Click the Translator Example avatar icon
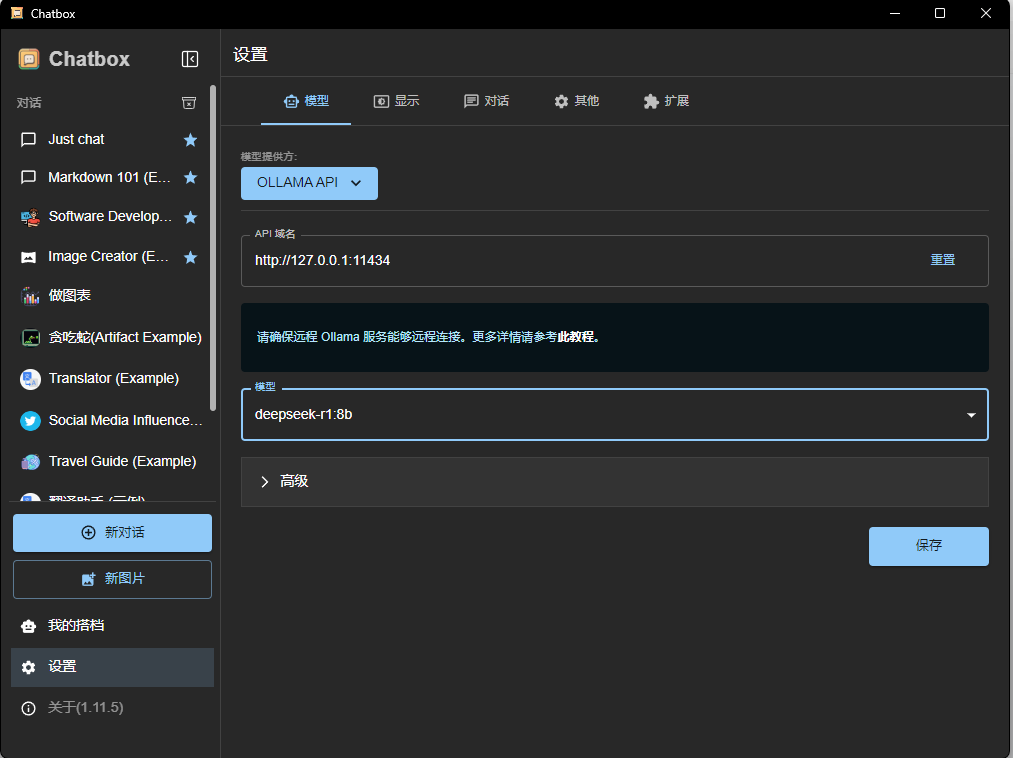The height and width of the screenshot is (758, 1013). pos(30,379)
